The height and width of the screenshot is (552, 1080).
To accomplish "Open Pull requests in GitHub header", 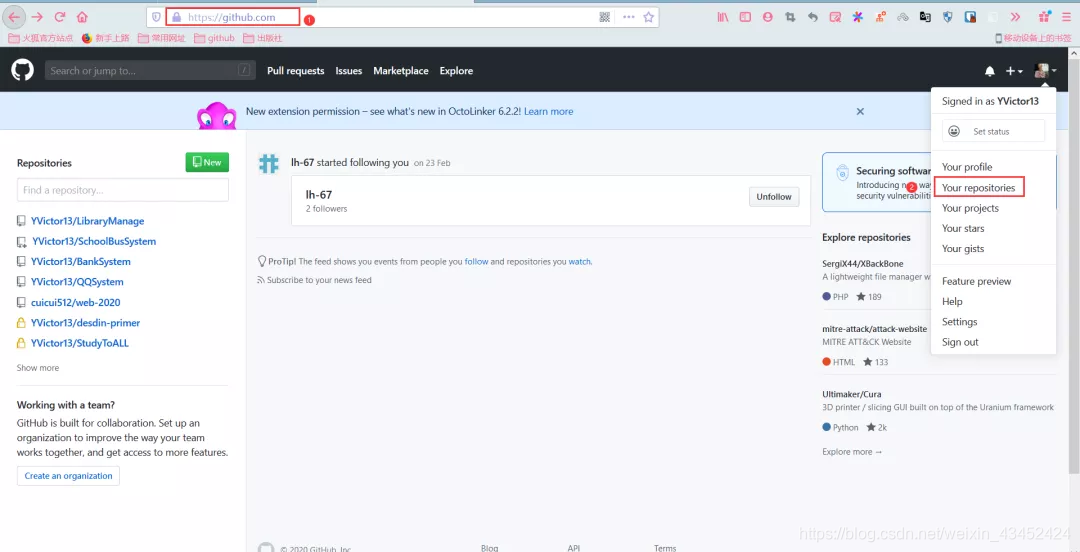I will point(295,71).
